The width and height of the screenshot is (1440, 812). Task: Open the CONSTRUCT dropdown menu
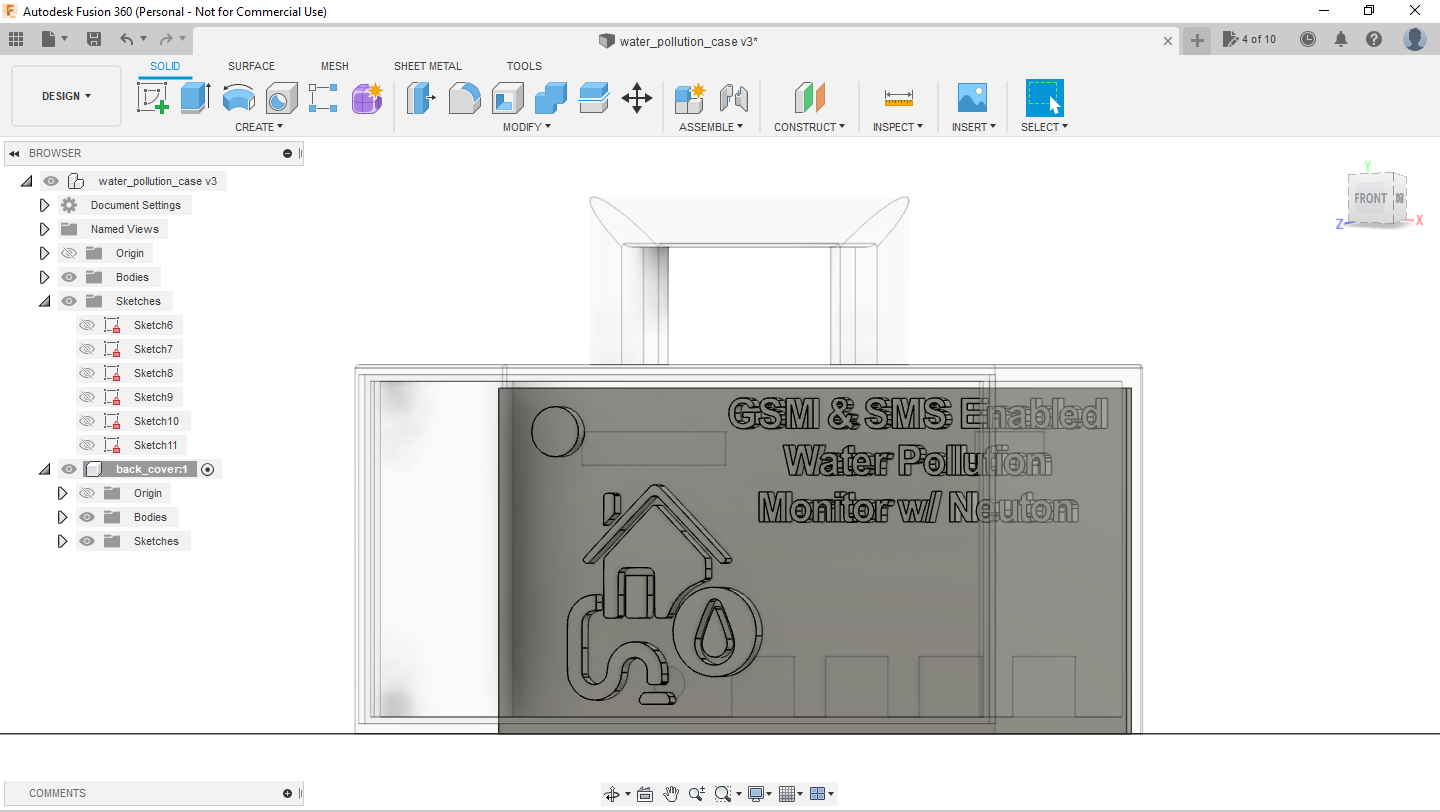809,127
